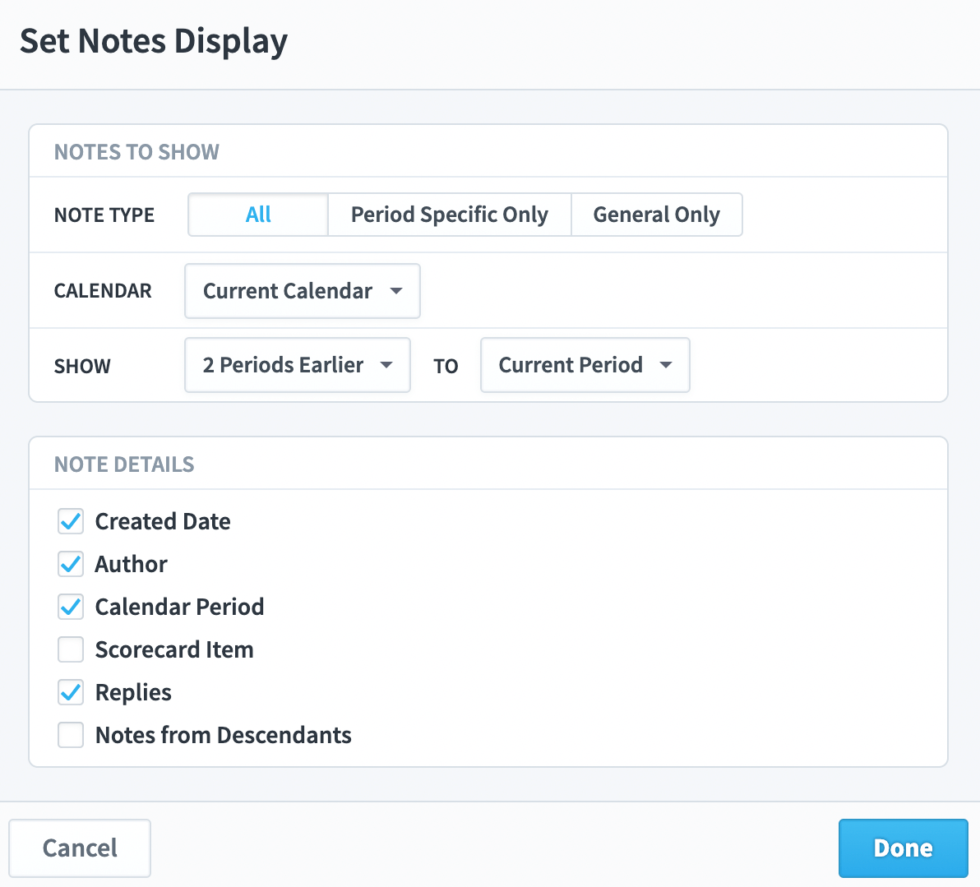Click the Set Notes Display title
The image size is (980, 887).
click(x=154, y=41)
